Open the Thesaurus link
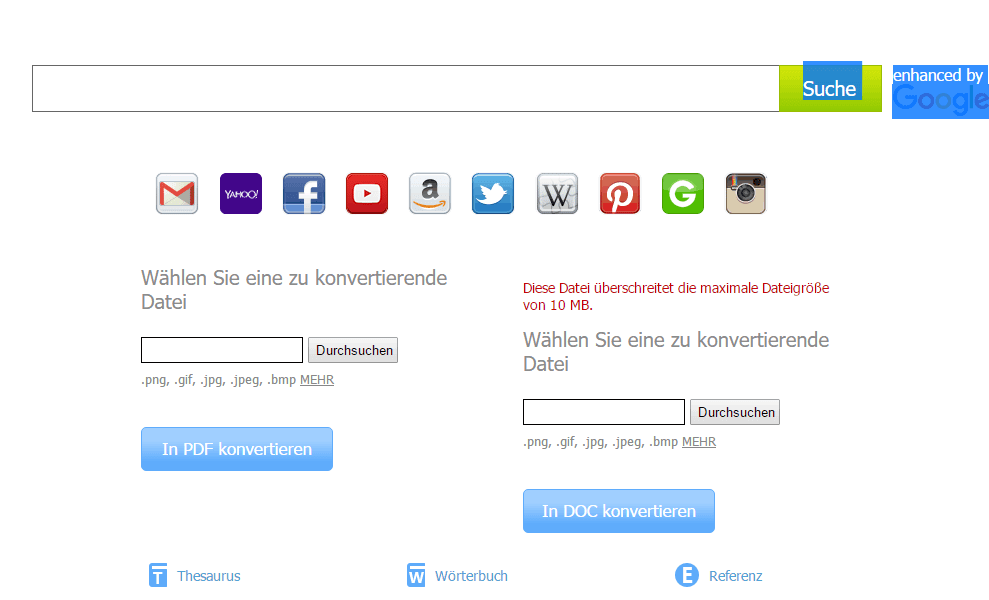 (209, 576)
